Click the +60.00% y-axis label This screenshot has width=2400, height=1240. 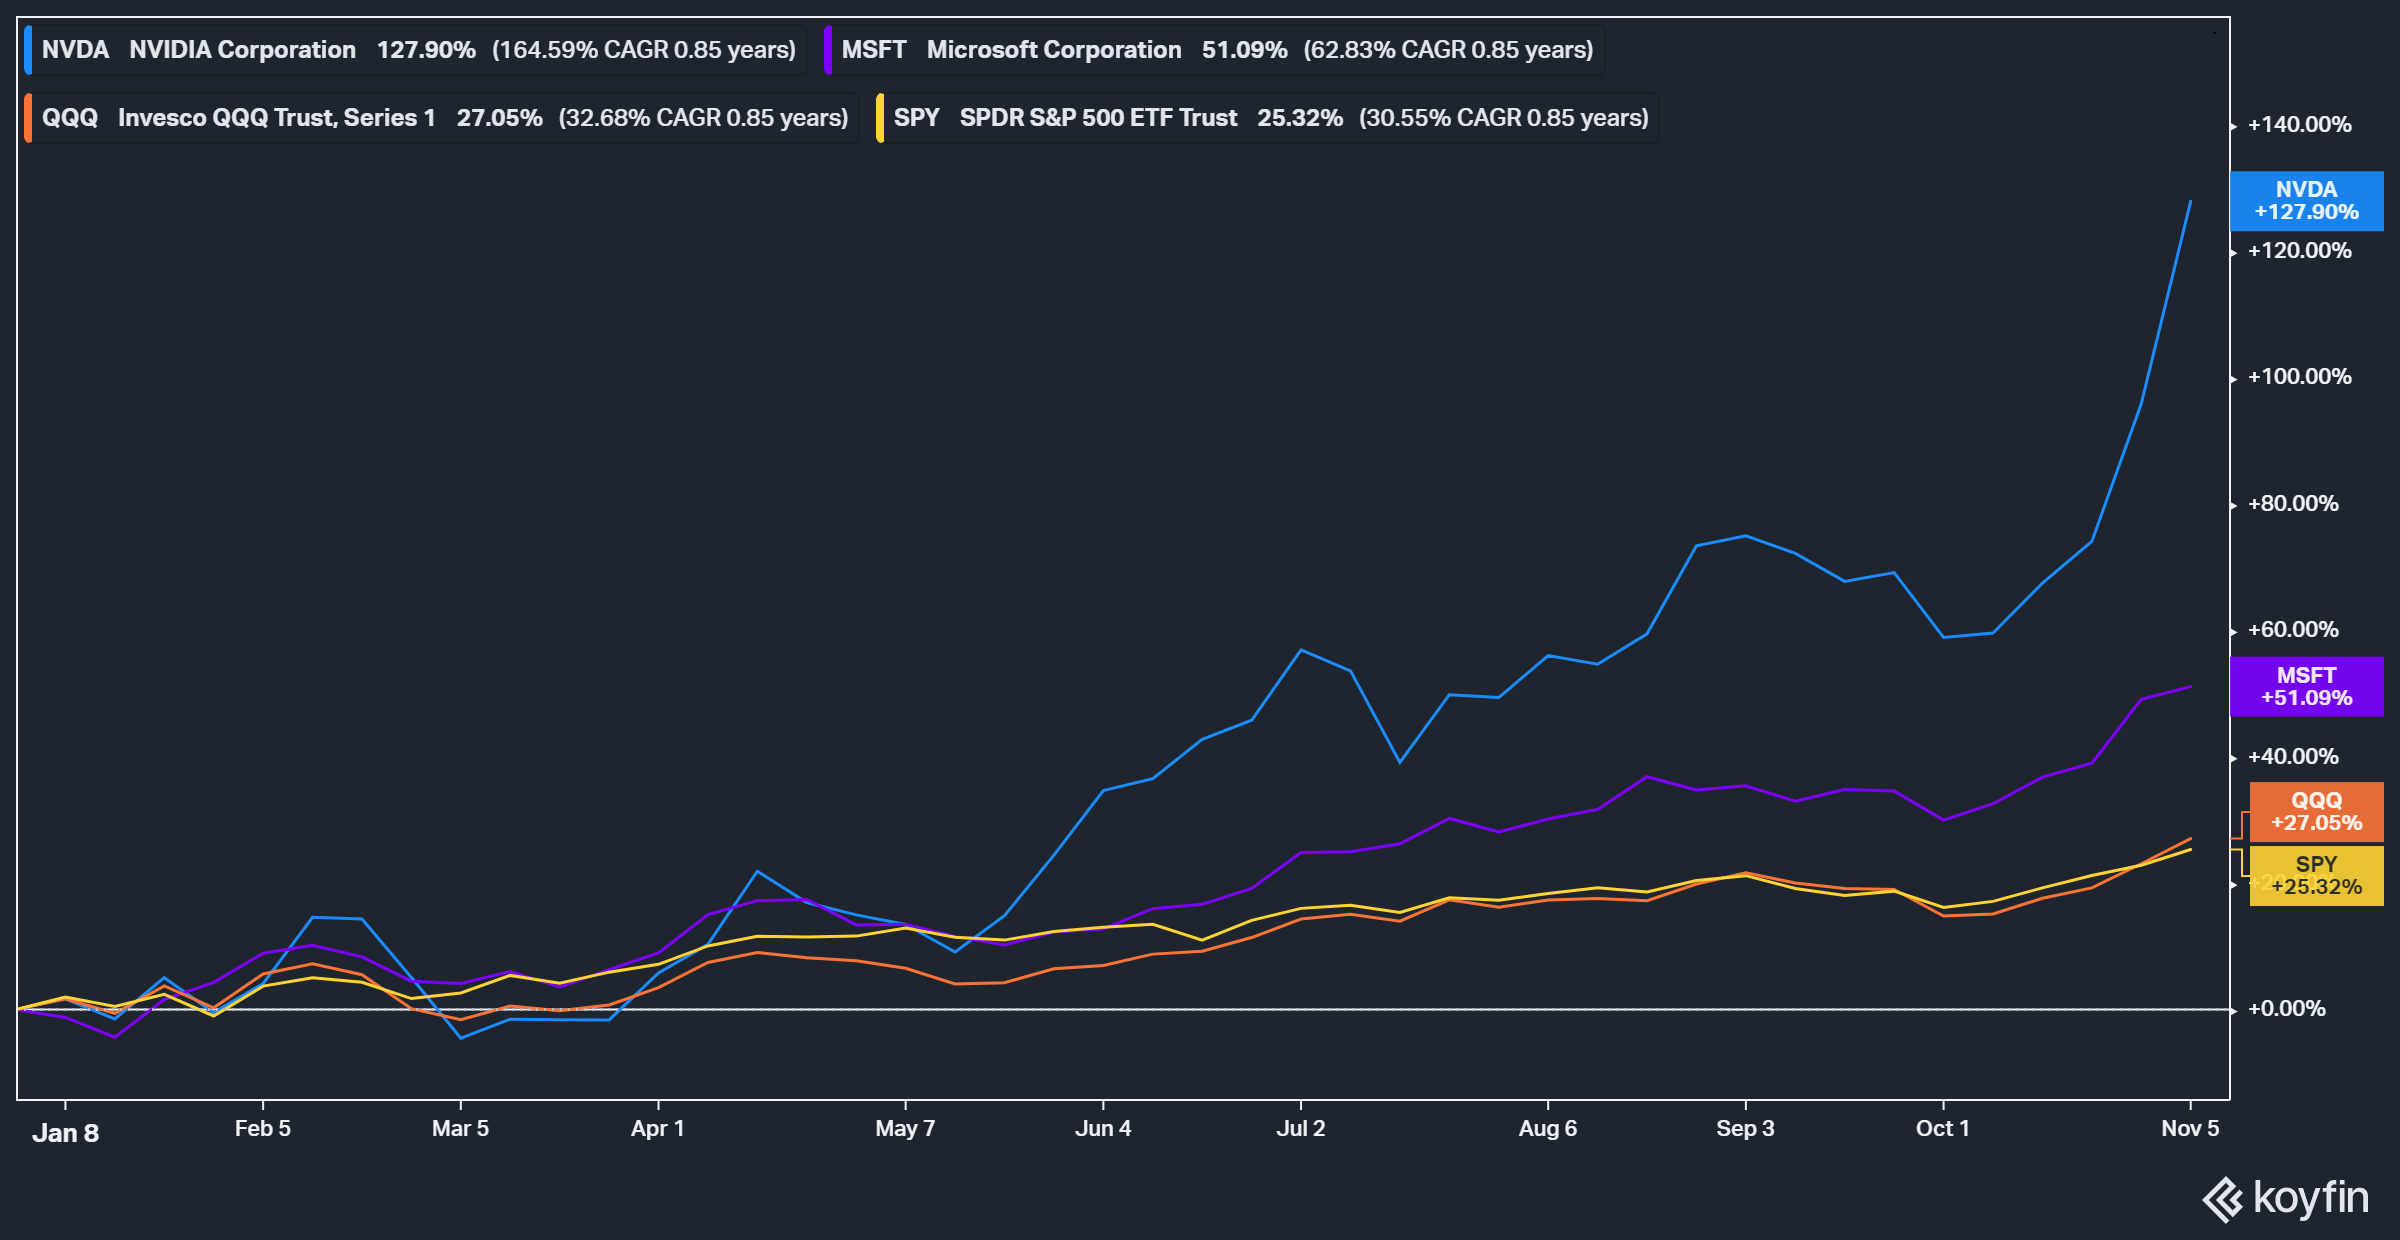(2294, 630)
